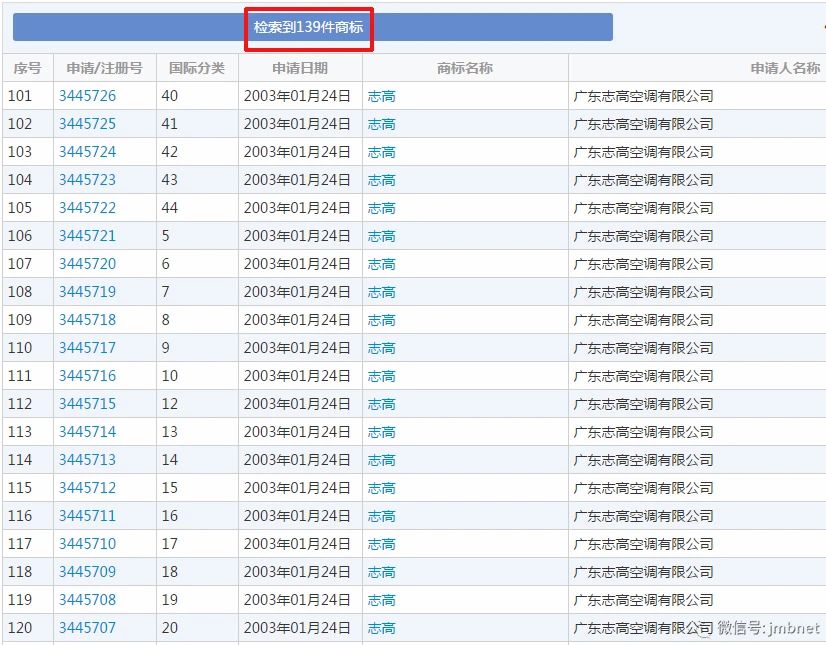Open registration number 3445712 link

tap(87, 487)
